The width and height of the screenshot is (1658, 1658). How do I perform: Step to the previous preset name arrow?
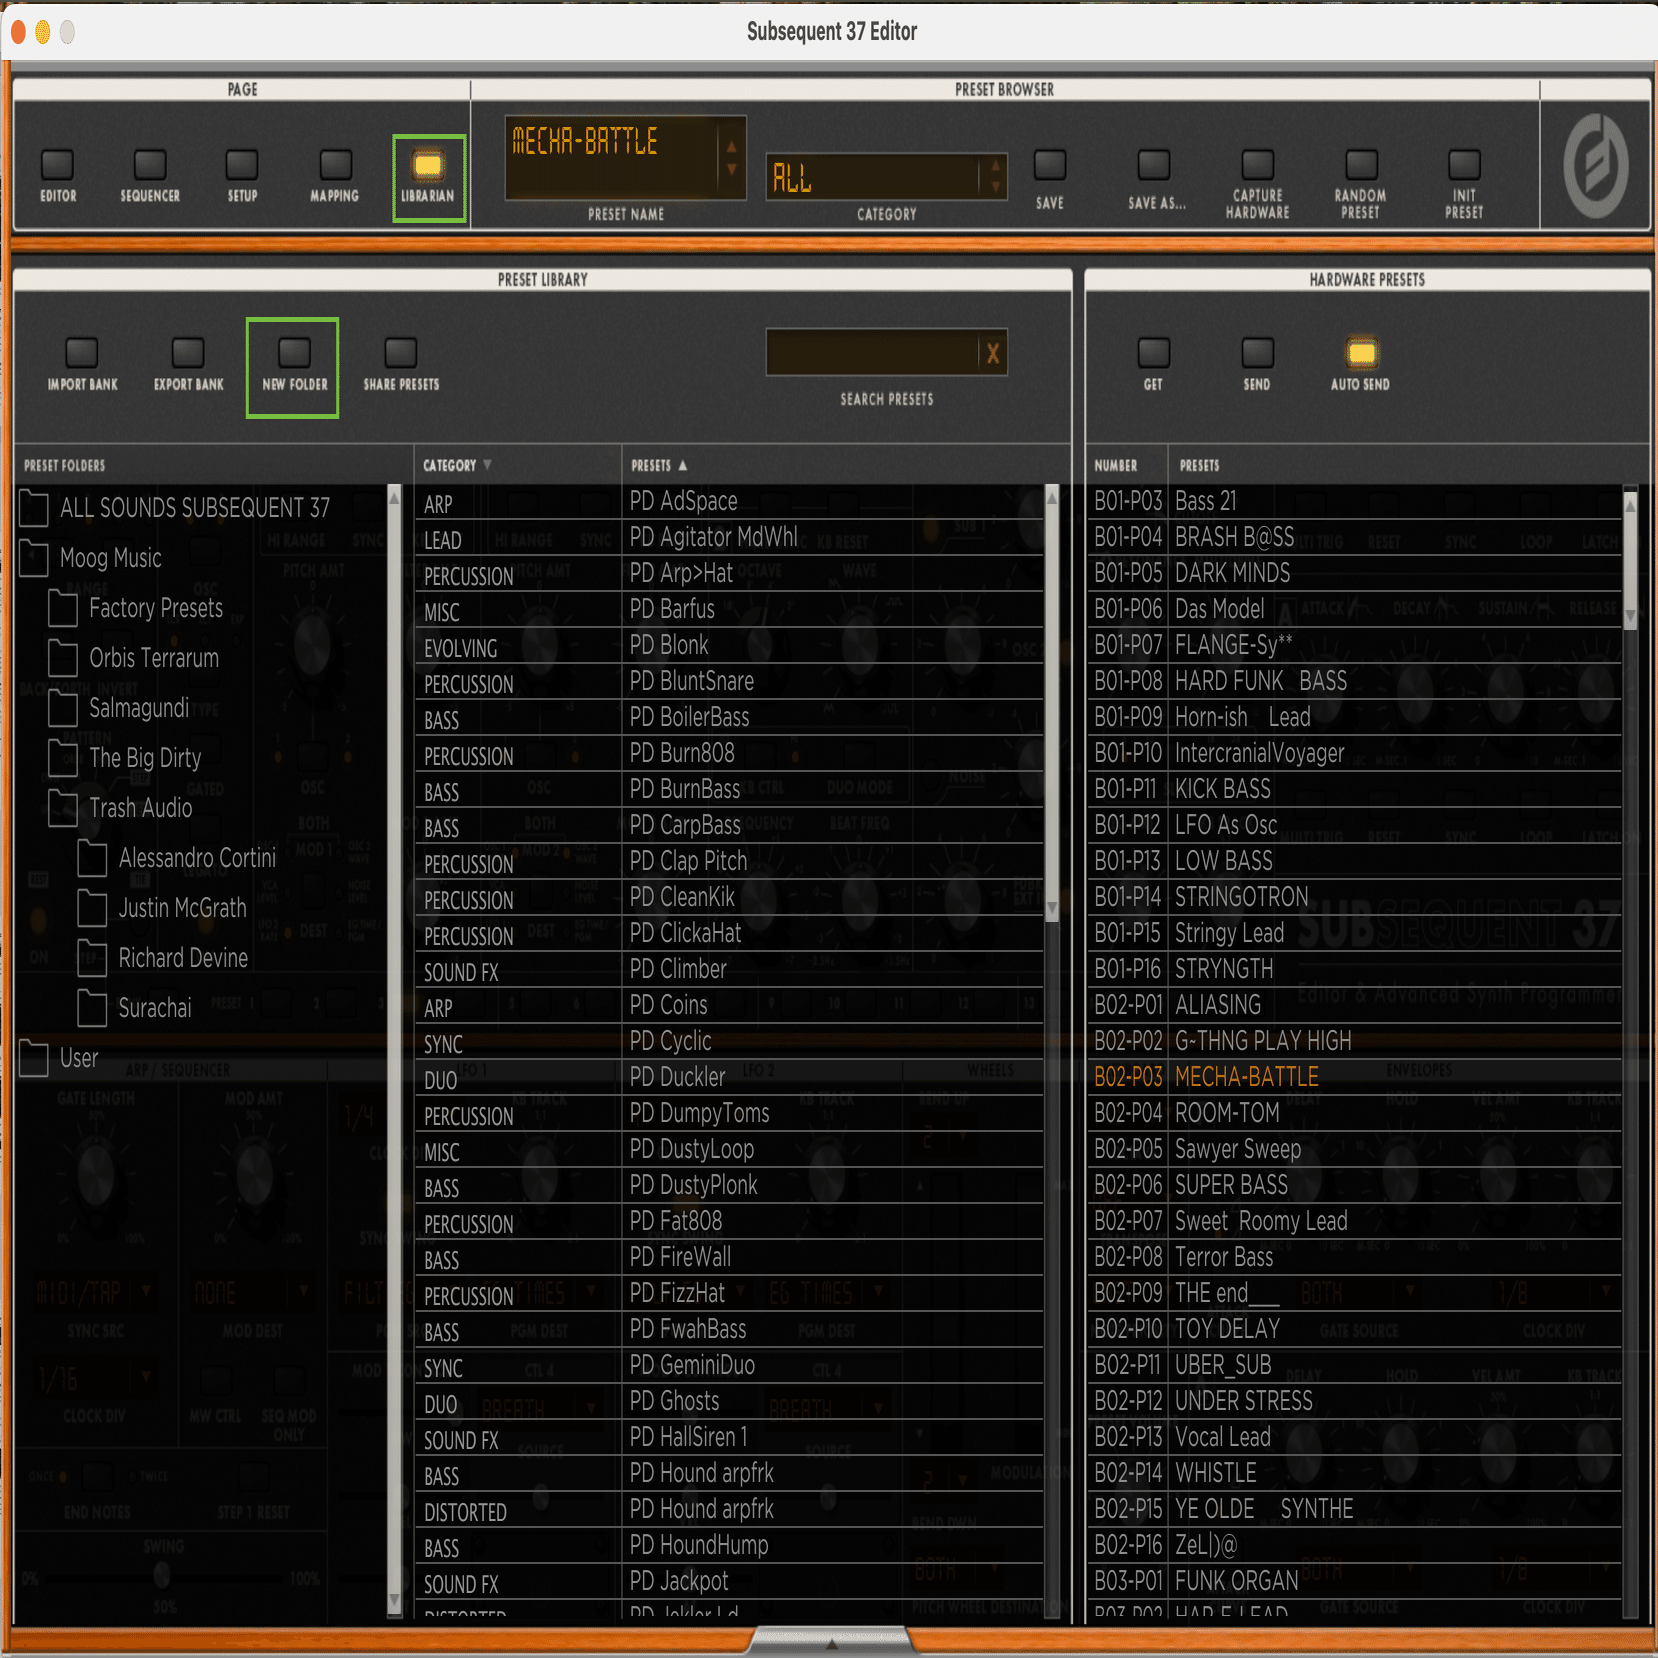[732, 146]
